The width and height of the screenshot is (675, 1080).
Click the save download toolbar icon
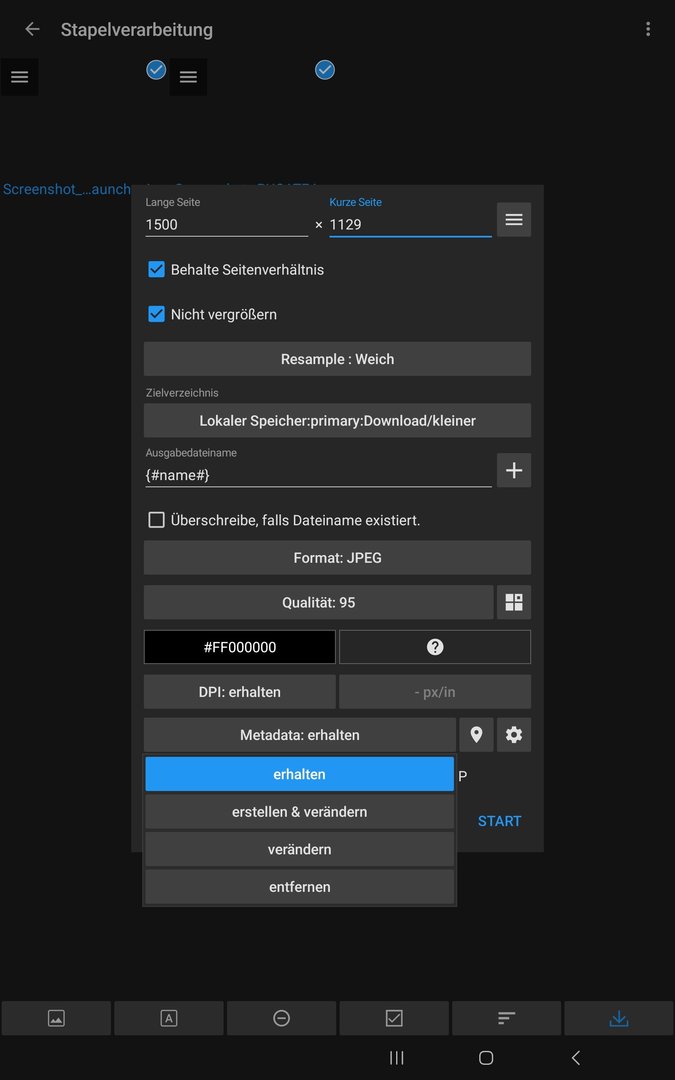point(619,1018)
